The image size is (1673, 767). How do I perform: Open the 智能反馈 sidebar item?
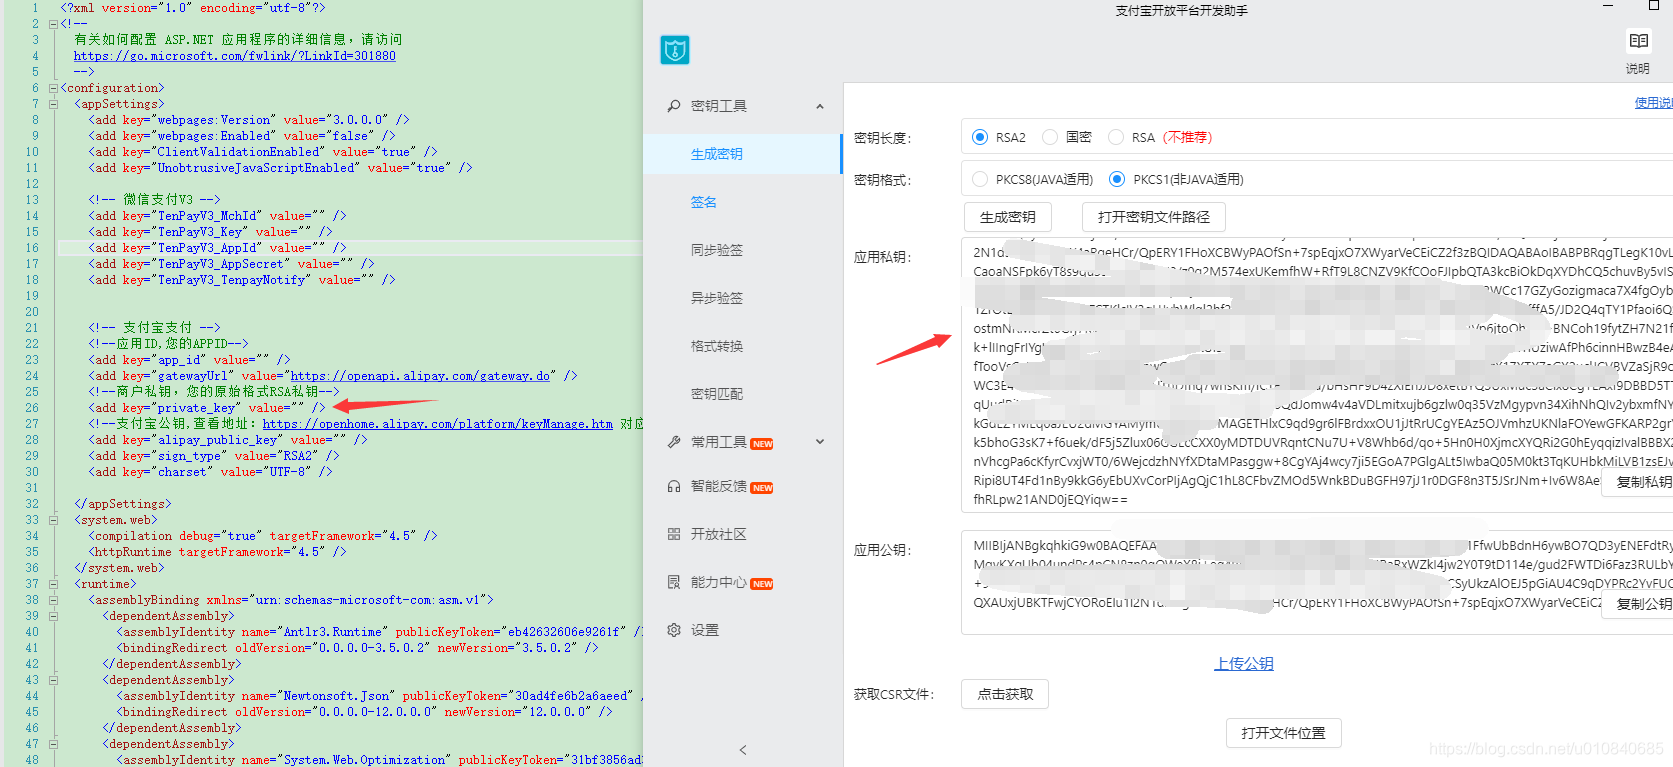[x=742, y=486]
